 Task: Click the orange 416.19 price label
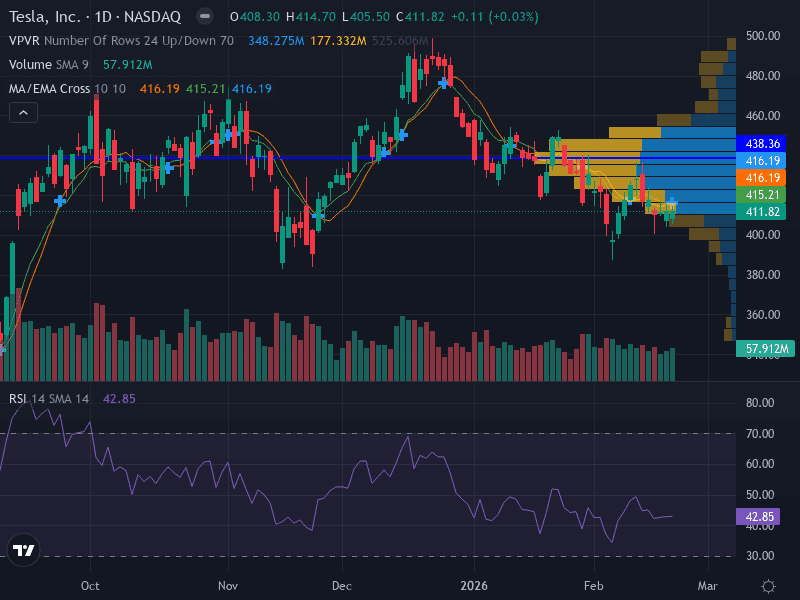[761, 178]
